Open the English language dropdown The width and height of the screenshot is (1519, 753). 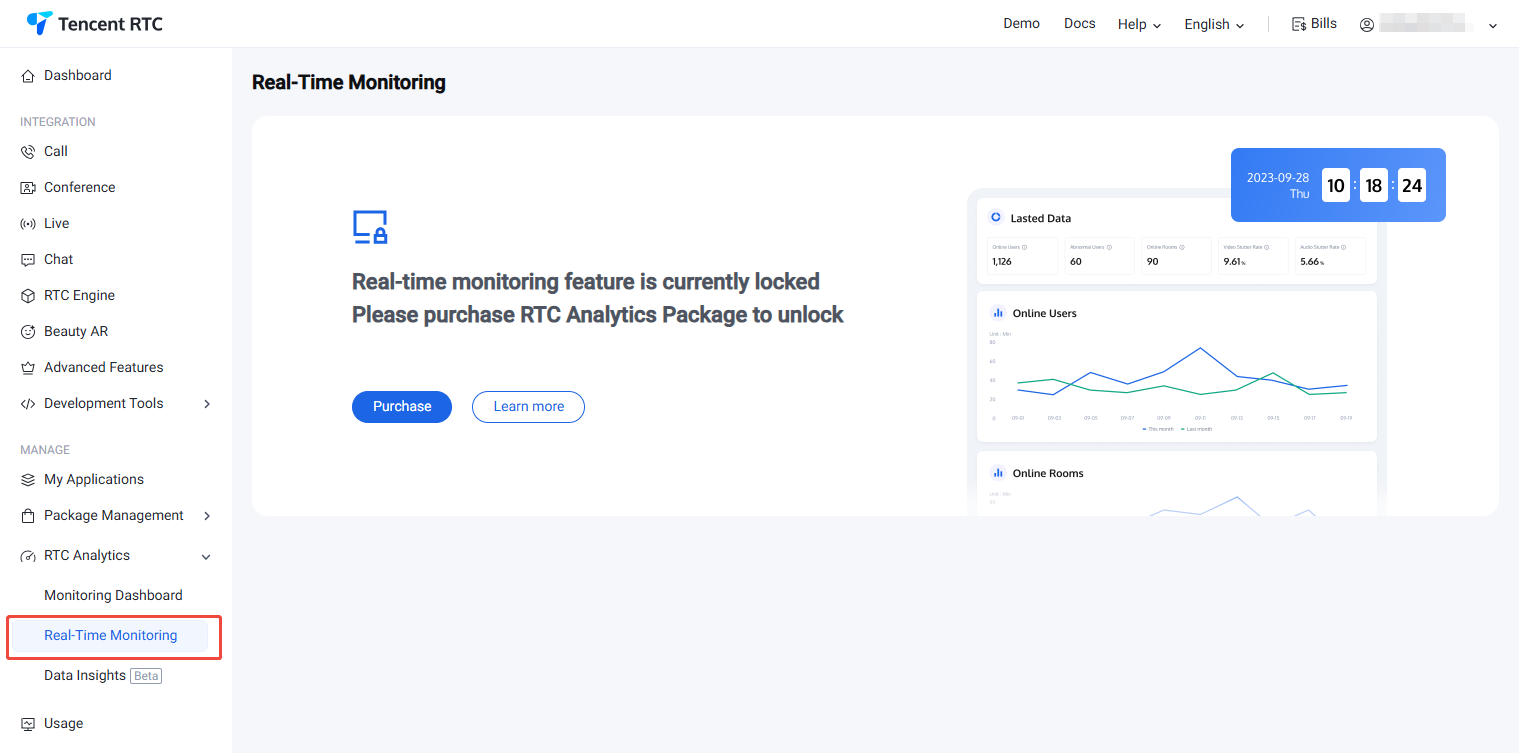coord(1214,24)
